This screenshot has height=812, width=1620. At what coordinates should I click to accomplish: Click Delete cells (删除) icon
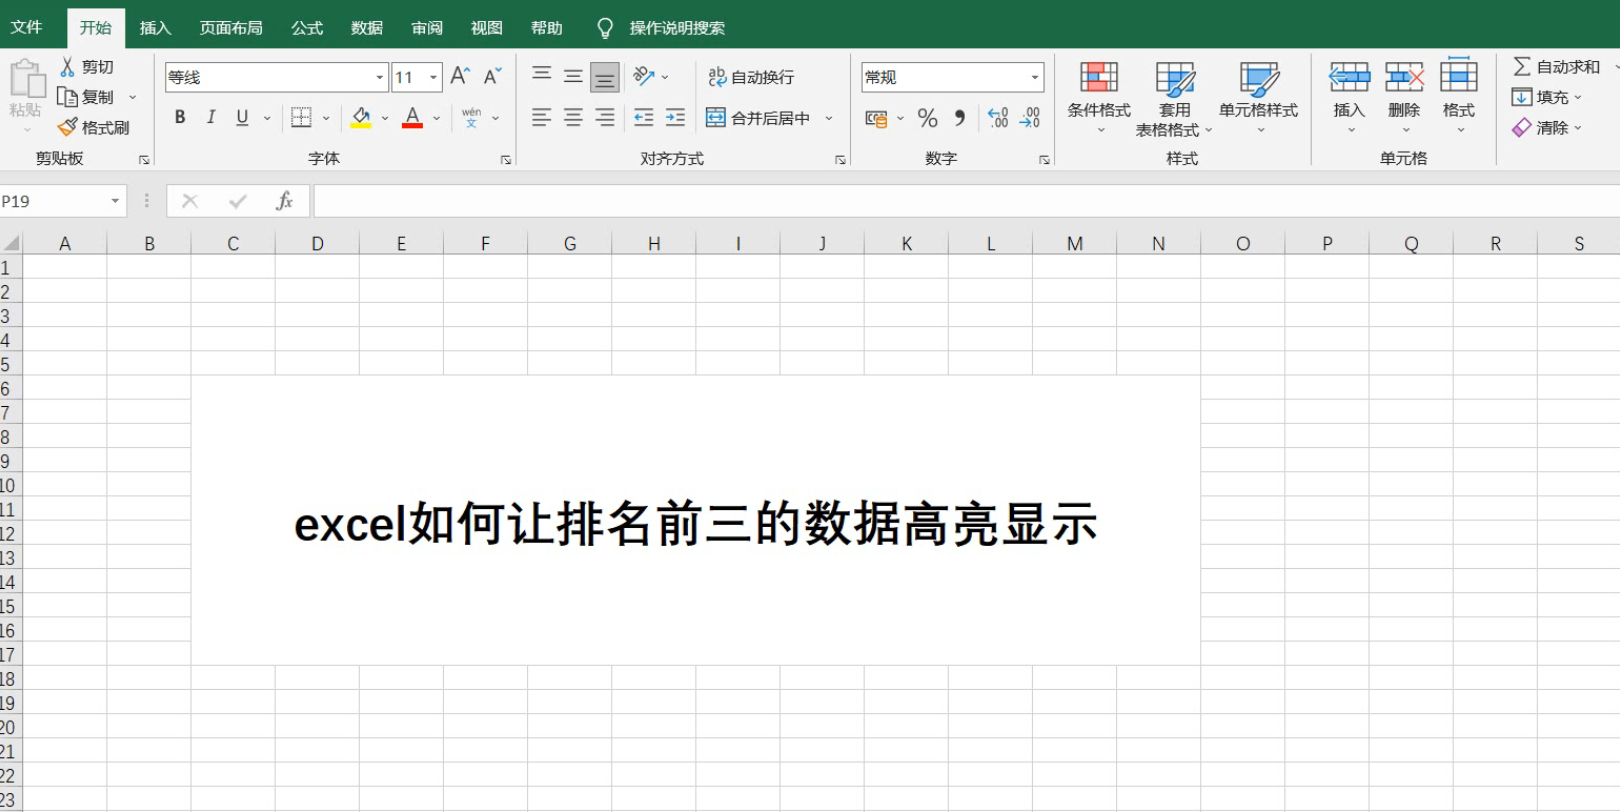click(1404, 77)
